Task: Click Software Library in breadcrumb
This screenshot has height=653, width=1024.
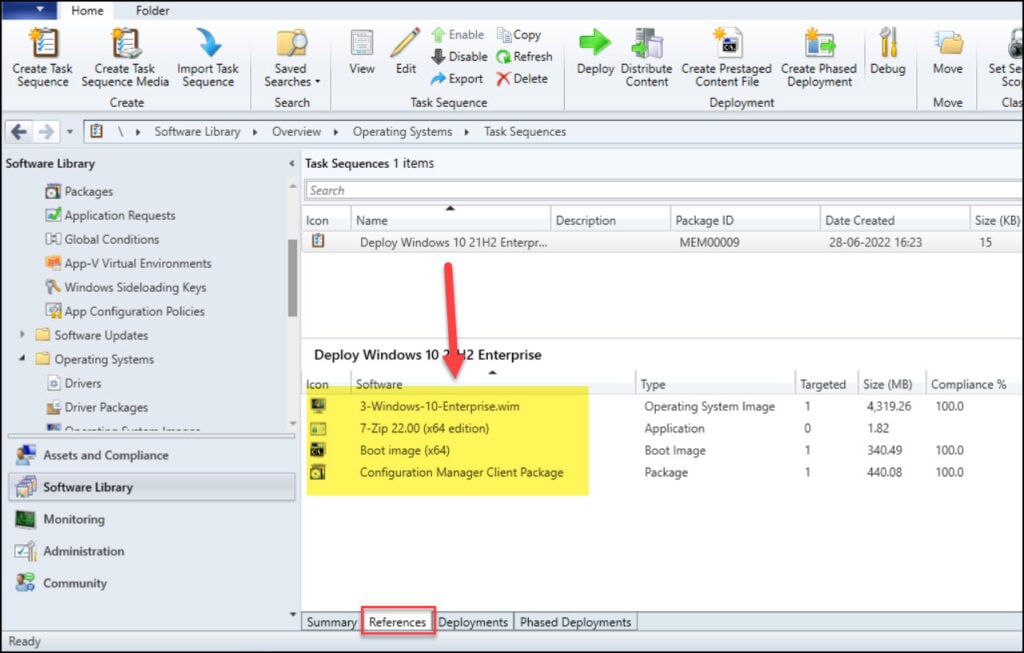Action: click(x=197, y=132)
